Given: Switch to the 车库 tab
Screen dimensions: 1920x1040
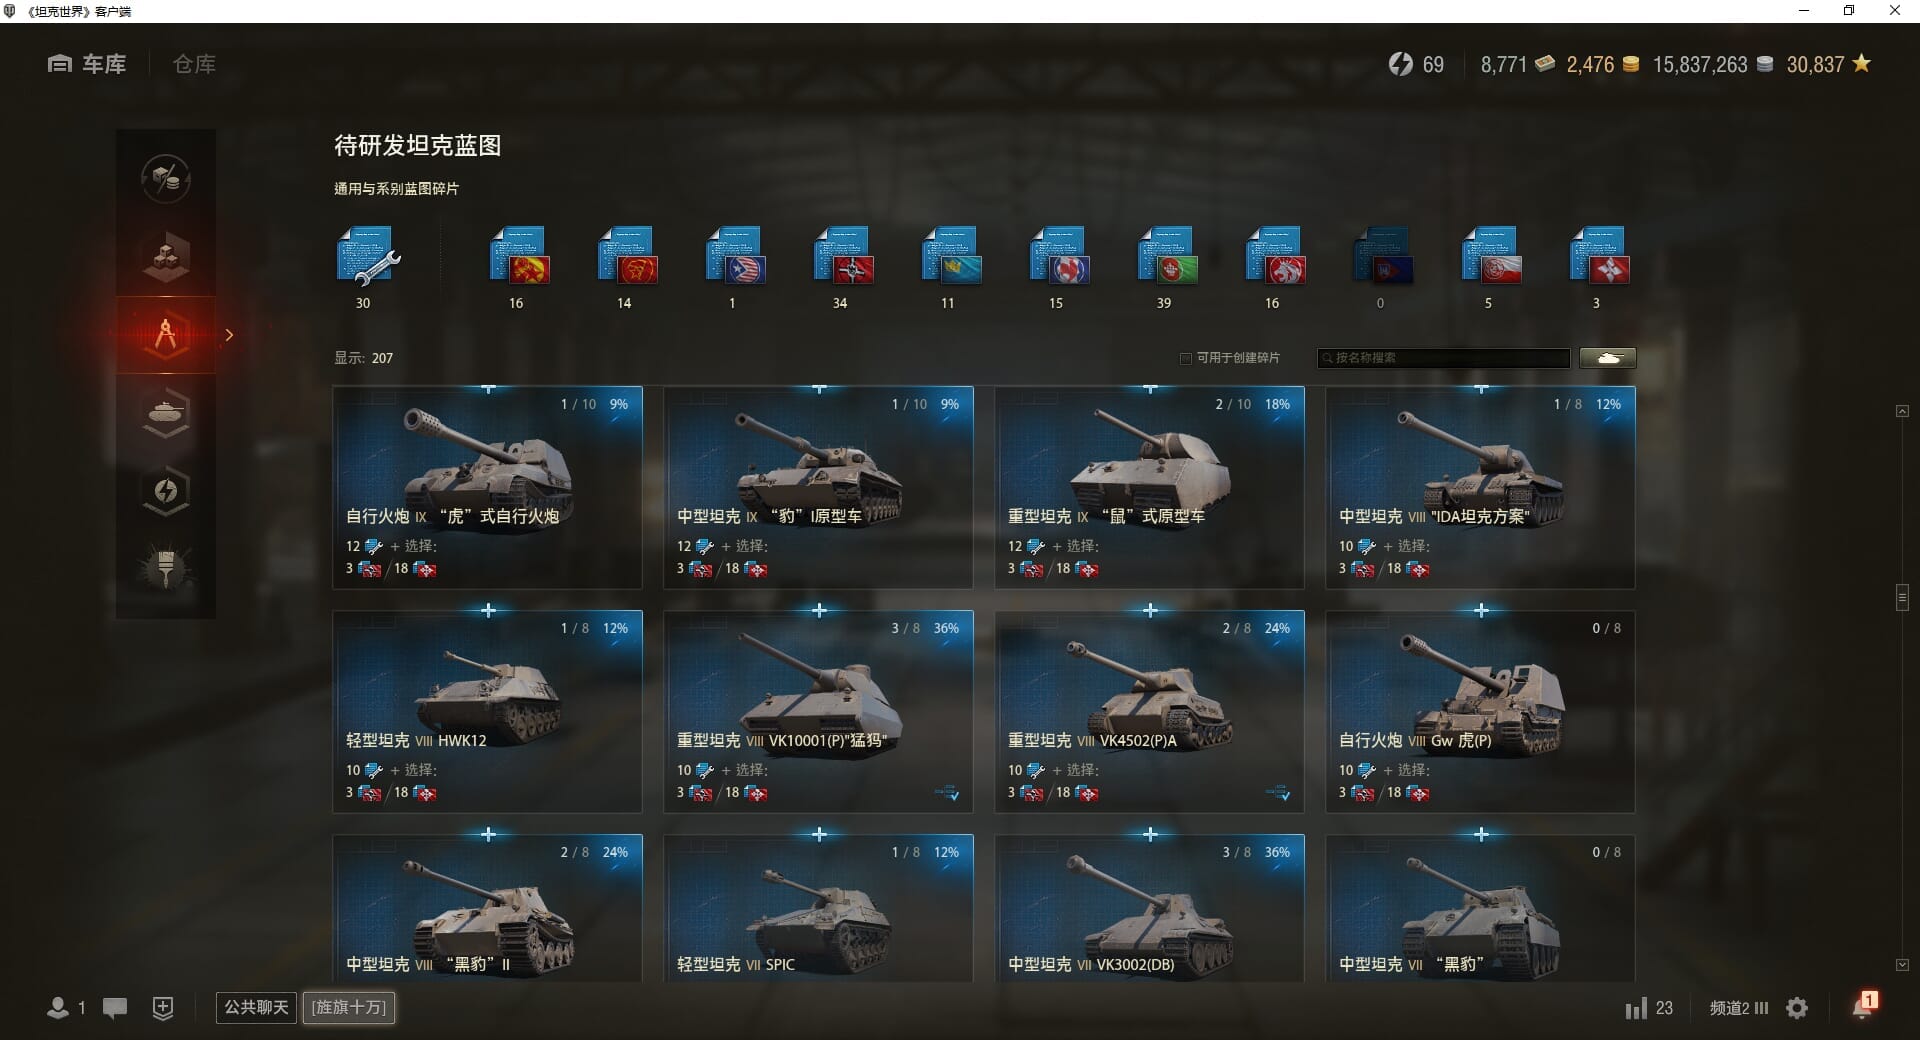Looking at the screenshot, I should [x=87, y=64].
